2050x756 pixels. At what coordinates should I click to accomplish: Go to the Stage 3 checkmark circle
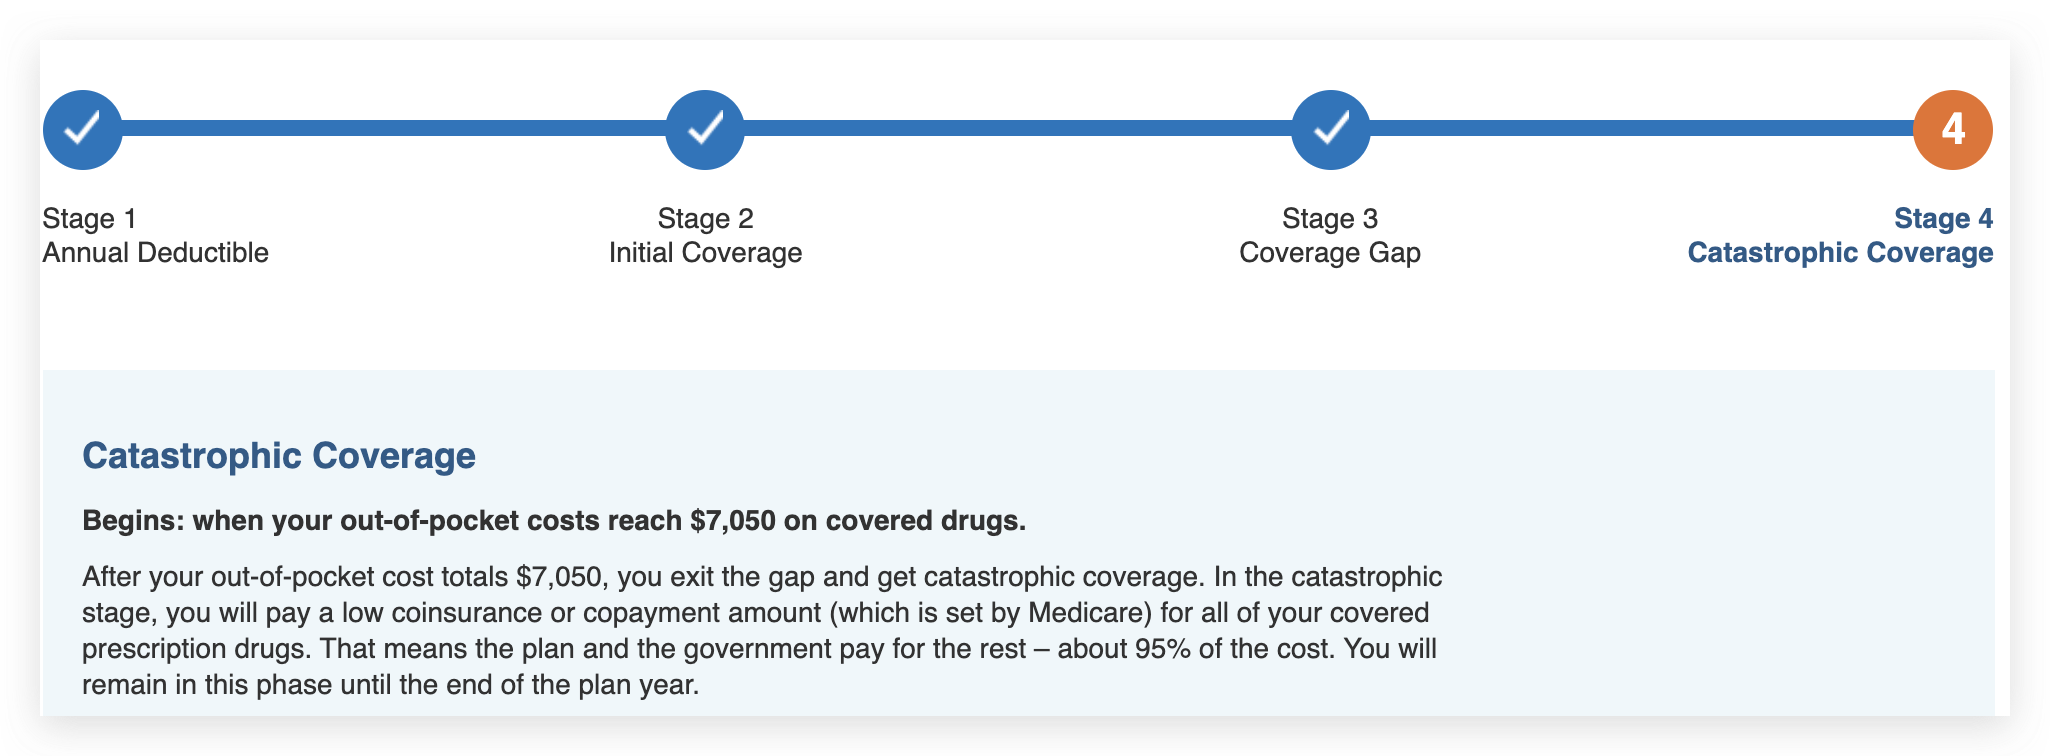pos(1330,129)
